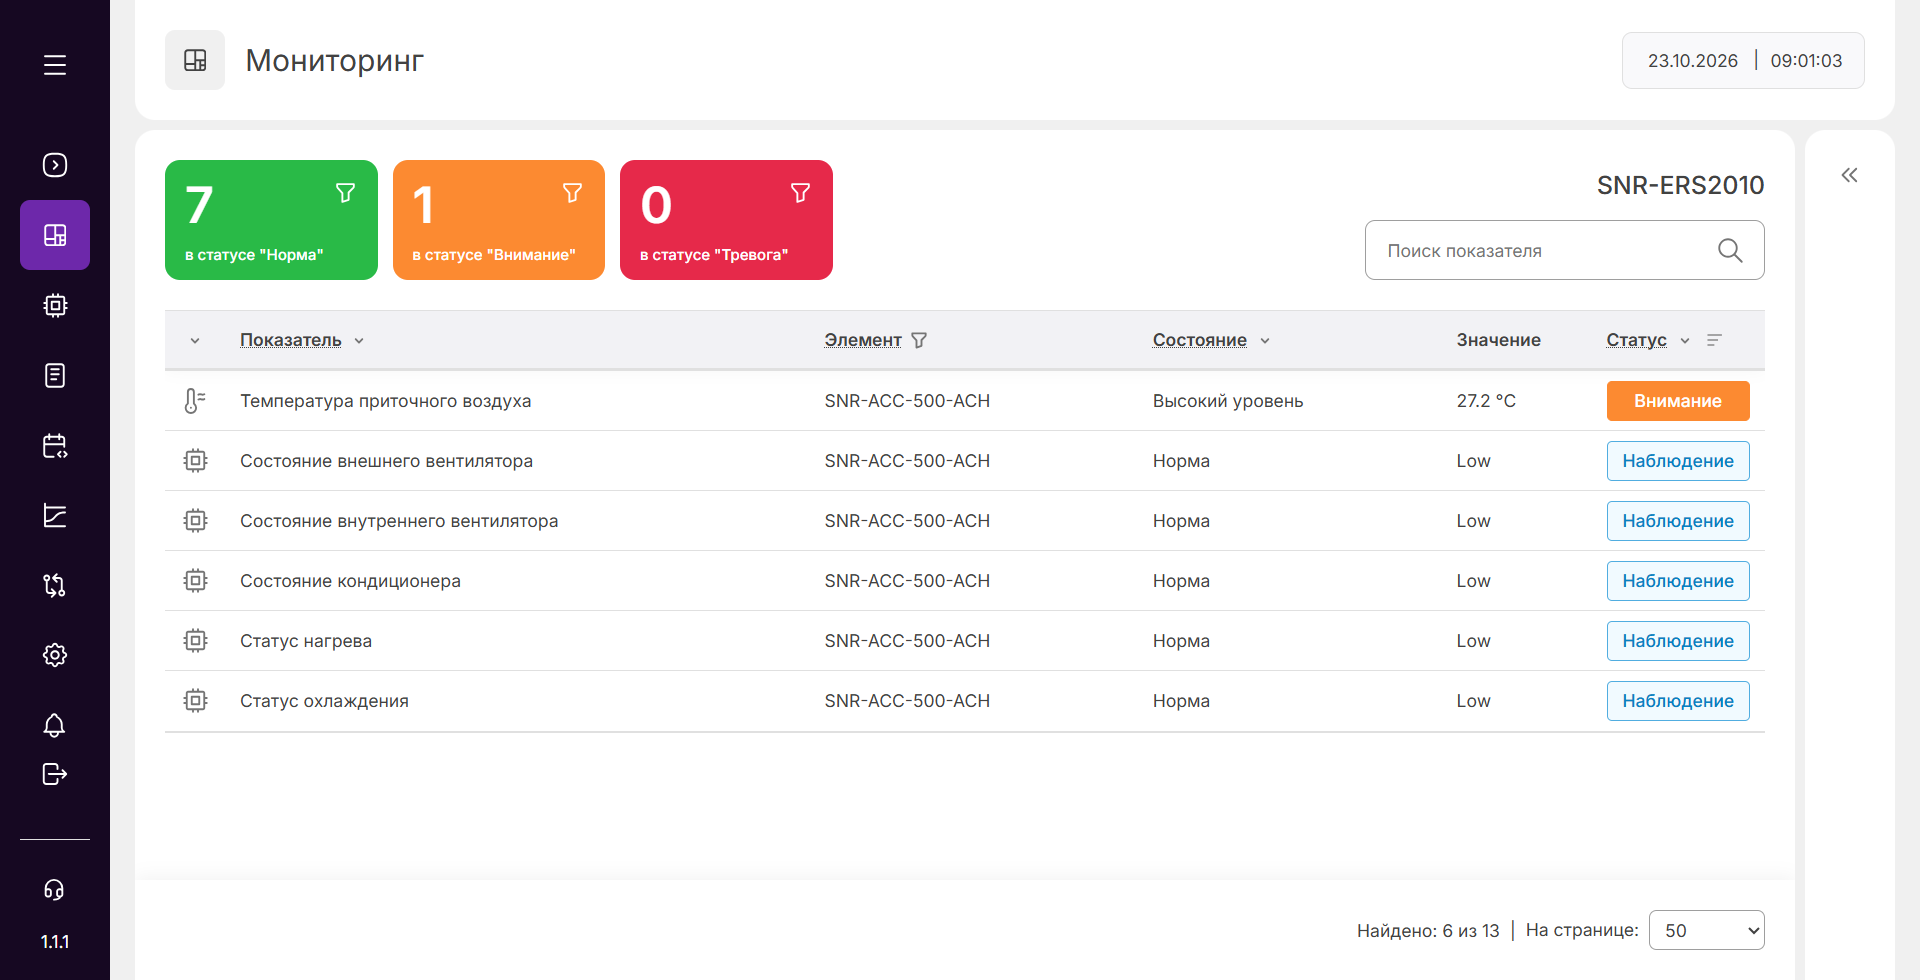This screenshot has height=980, width=1920.
Task: Click Наблюдение for Состояние внешнего вентилятора
Action: point(1678,461)
